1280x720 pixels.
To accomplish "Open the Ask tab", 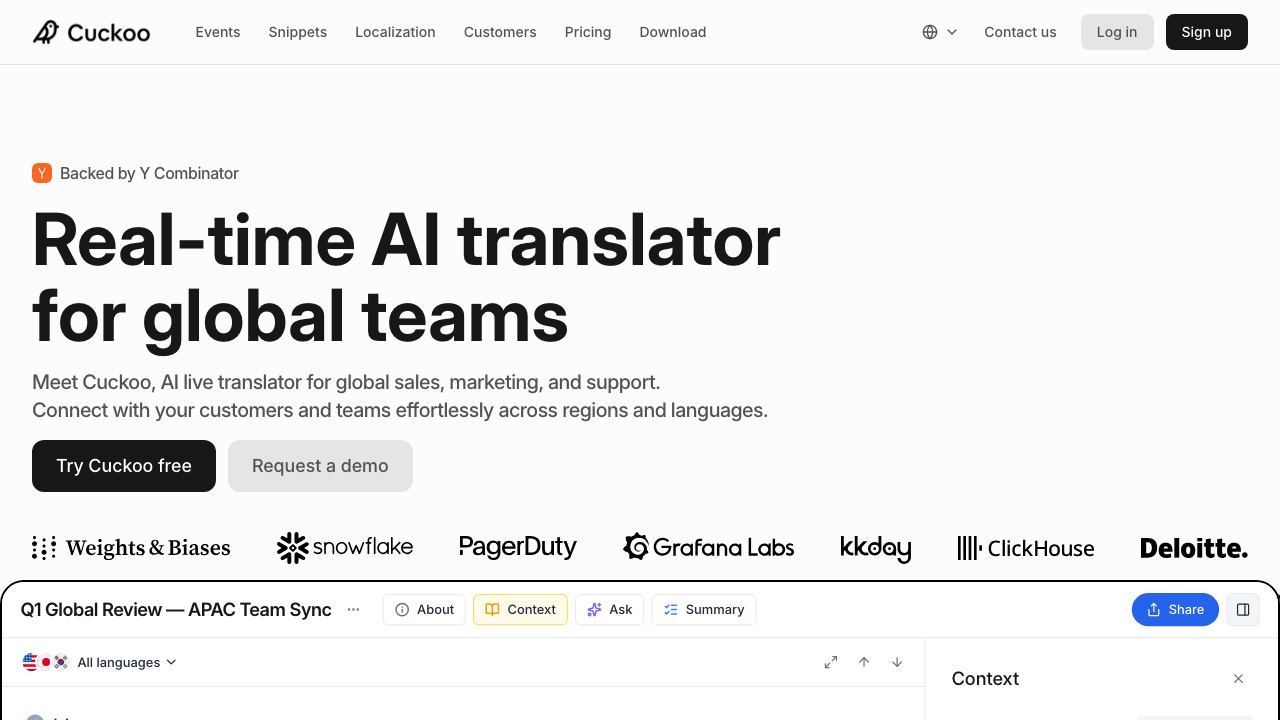I will (609, 609).
